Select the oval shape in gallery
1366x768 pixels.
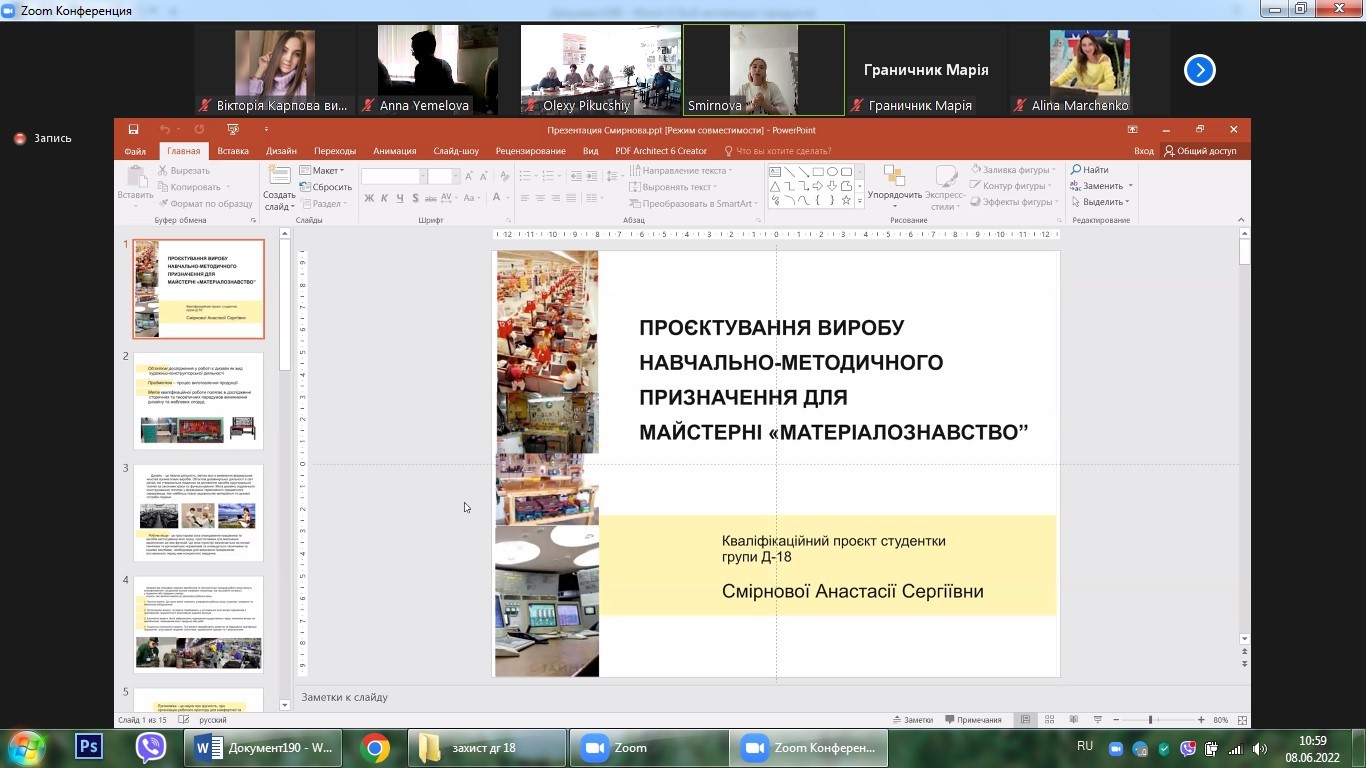(832, 172)
